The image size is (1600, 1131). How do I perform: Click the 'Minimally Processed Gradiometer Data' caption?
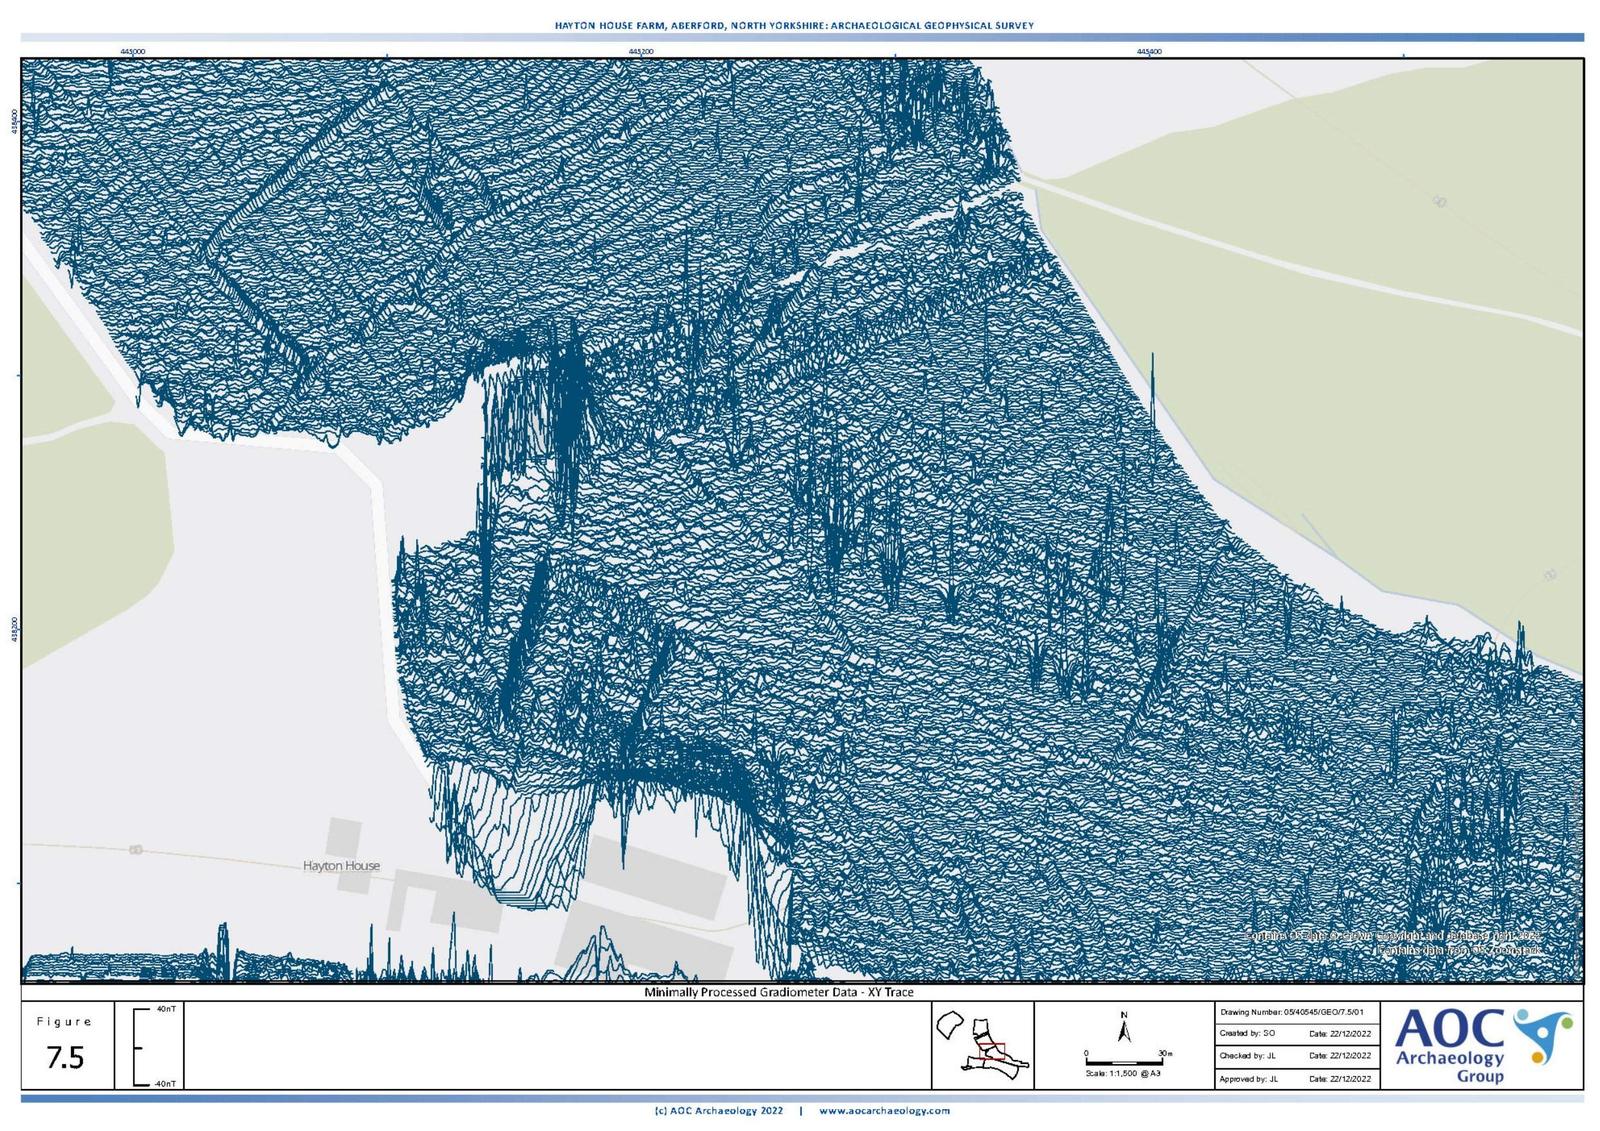pyautogui.click(x=778, y=992)
